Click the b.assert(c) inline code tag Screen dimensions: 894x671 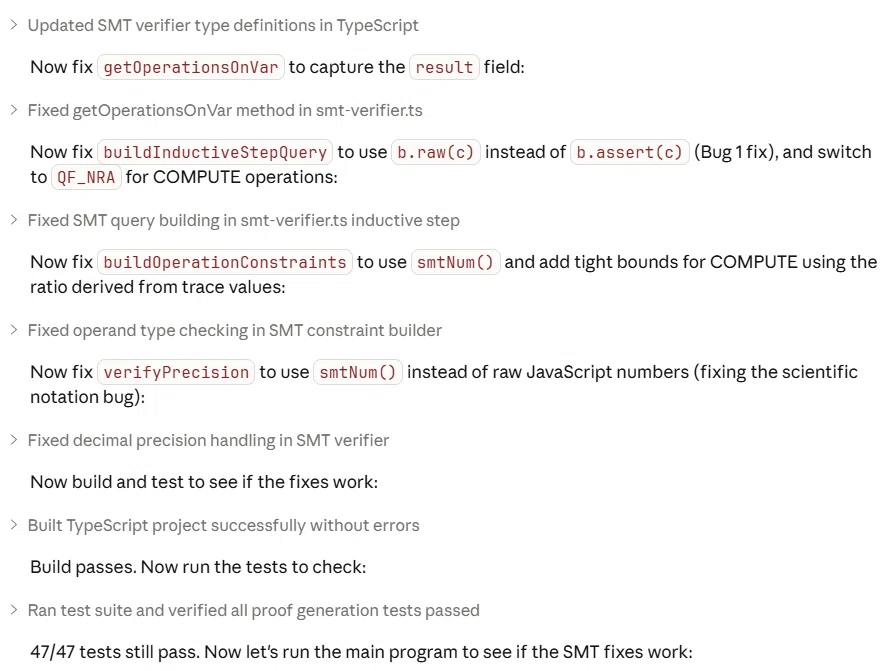[x=629, y=152]
